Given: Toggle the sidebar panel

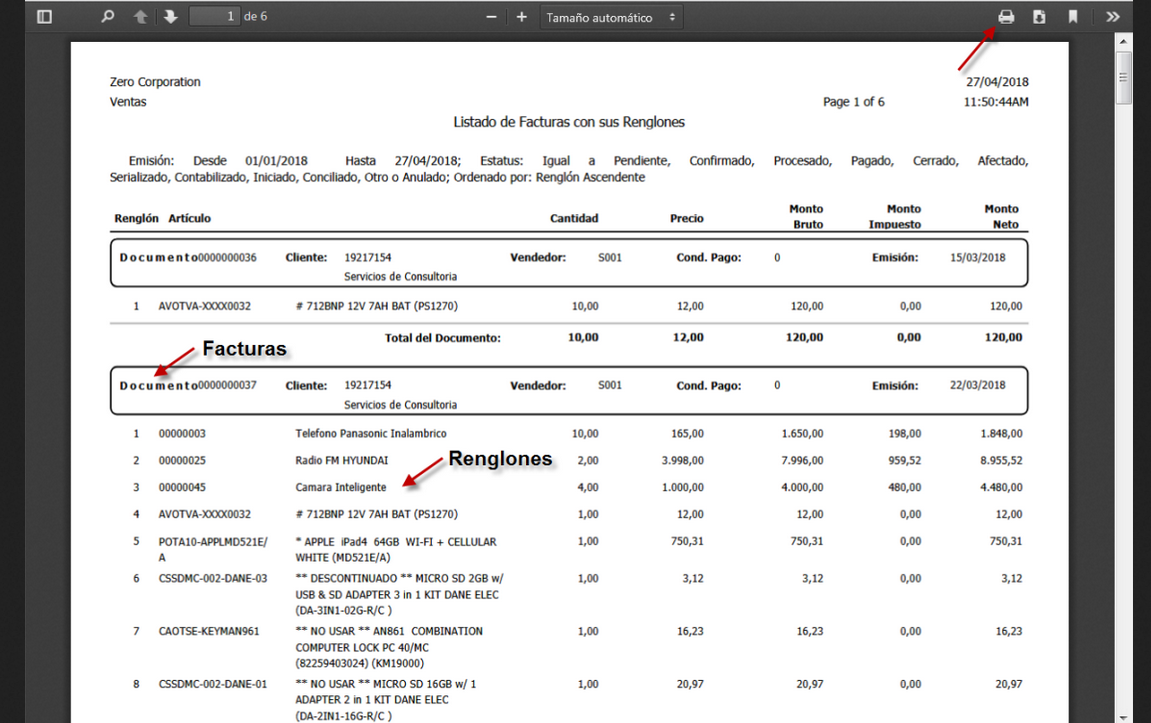Looking at the screenshot, I should (44, 17).
